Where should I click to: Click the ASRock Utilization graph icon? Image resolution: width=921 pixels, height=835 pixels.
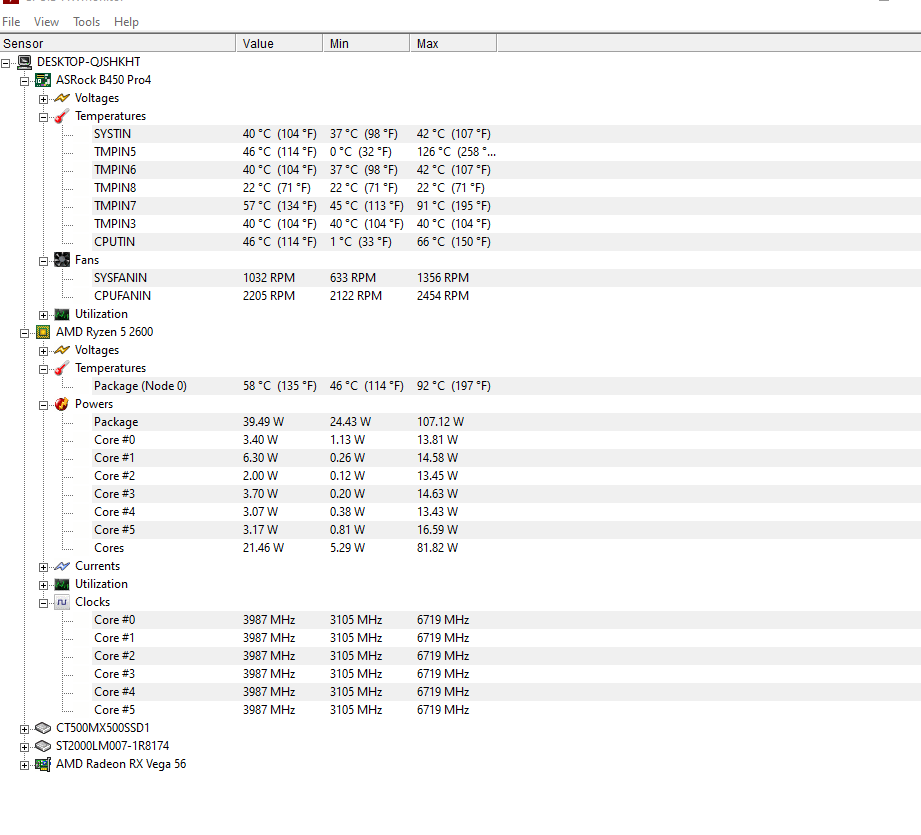point(62,314)
